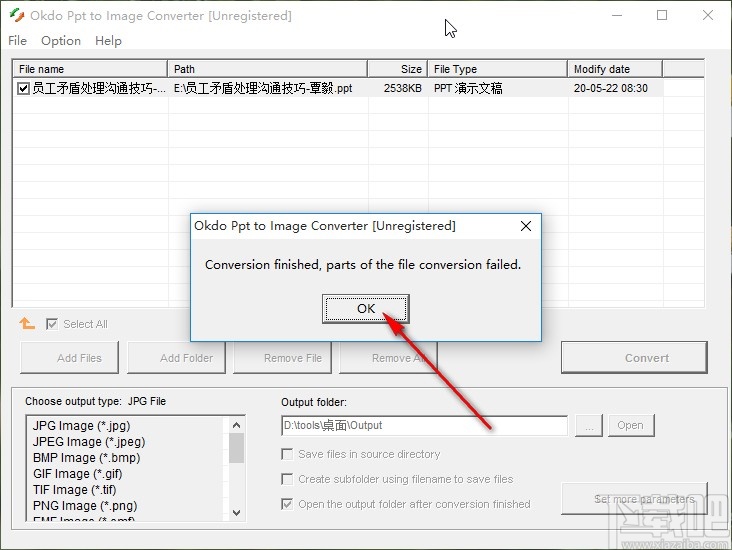Click the orange move-up arrow icon
Viewport: 732px width, 550px height.
27,323
